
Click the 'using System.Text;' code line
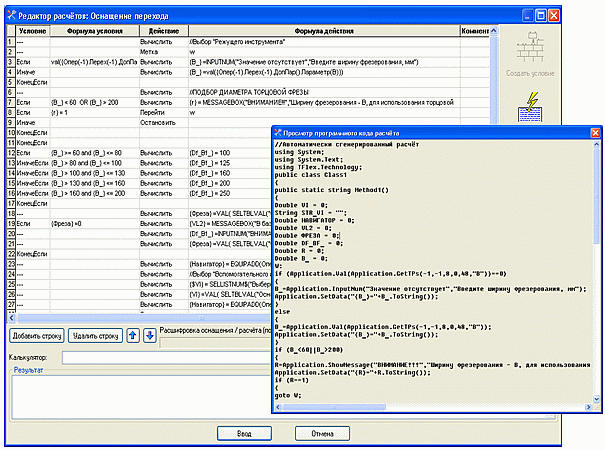click(309, 159)
